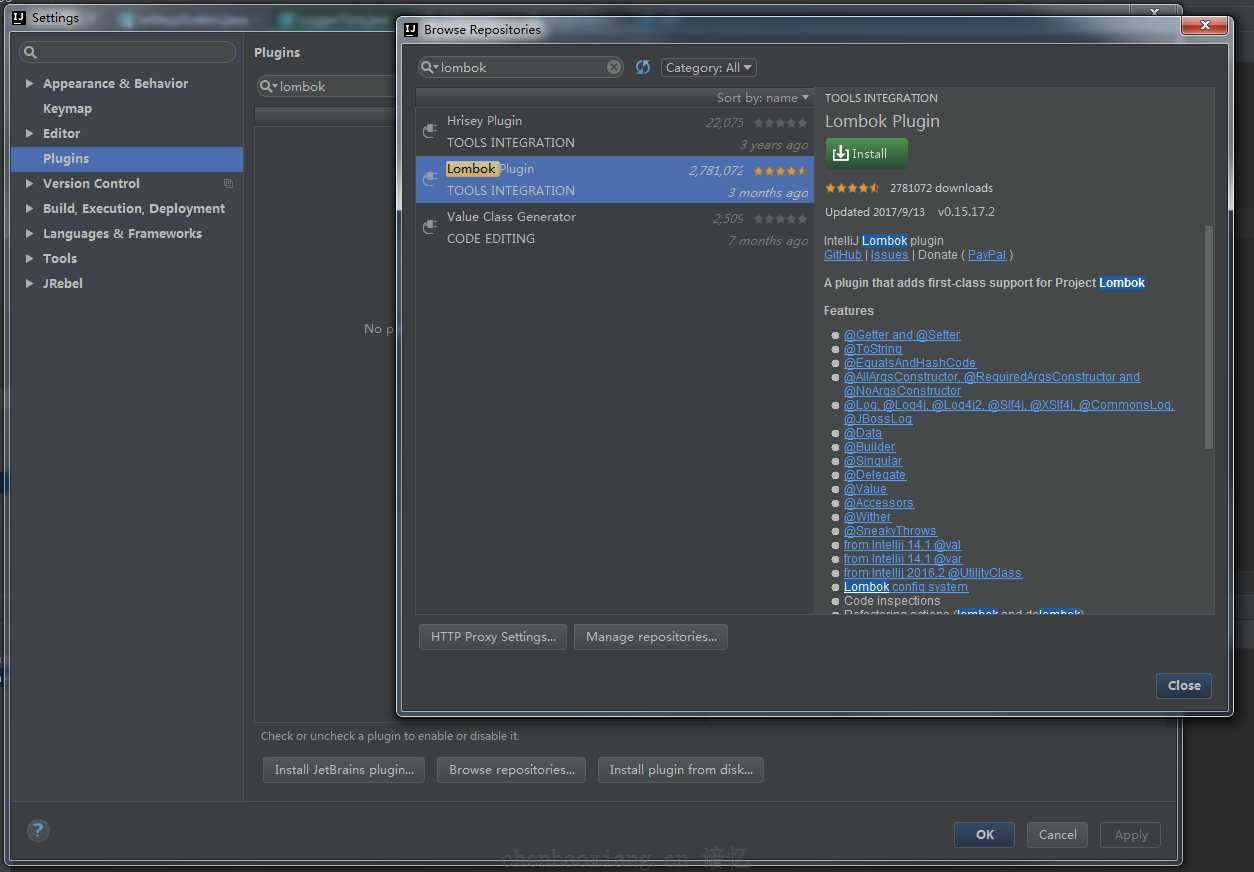The height and width of the screenshot is (872, 1254).
Task: Open the @Data feature link
Action: tap(863, 433)
